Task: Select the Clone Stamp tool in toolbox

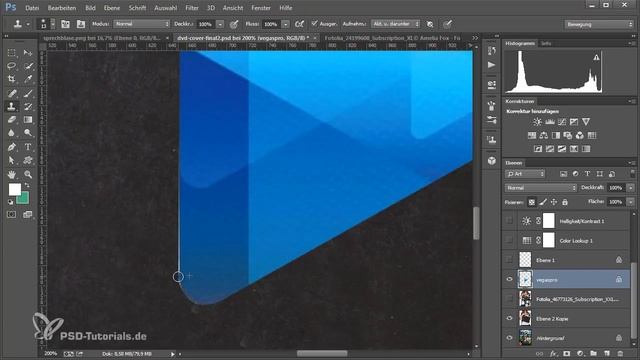Action: pos(11,107)
